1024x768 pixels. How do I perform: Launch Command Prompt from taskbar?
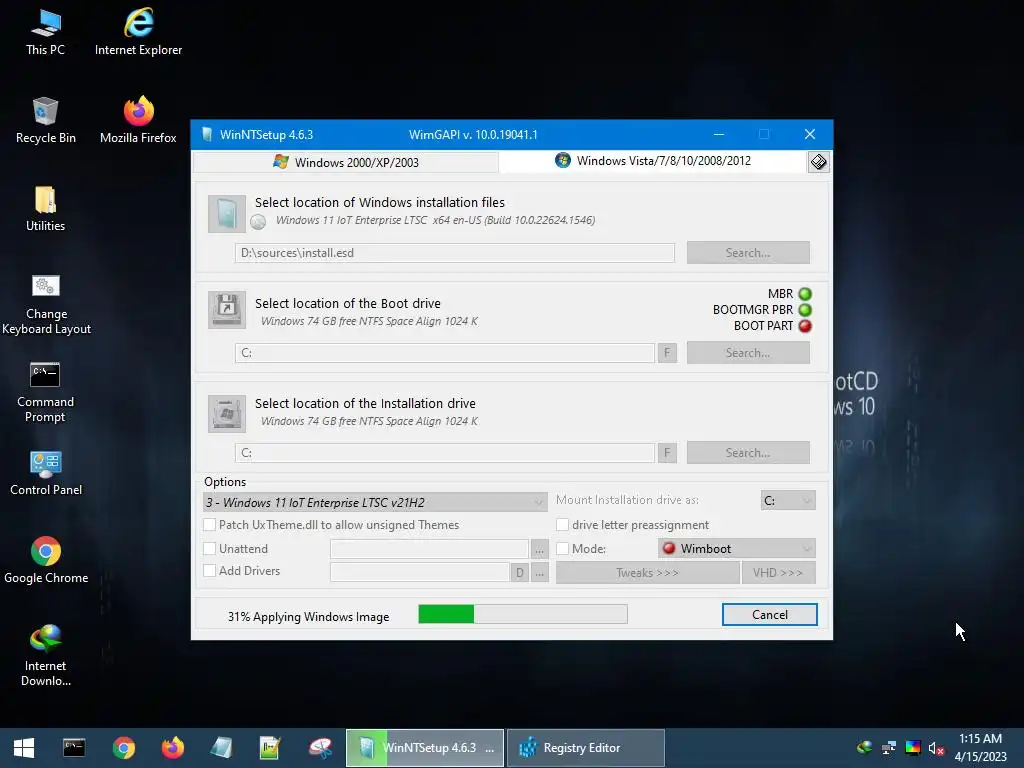click(x=74, y=748)
